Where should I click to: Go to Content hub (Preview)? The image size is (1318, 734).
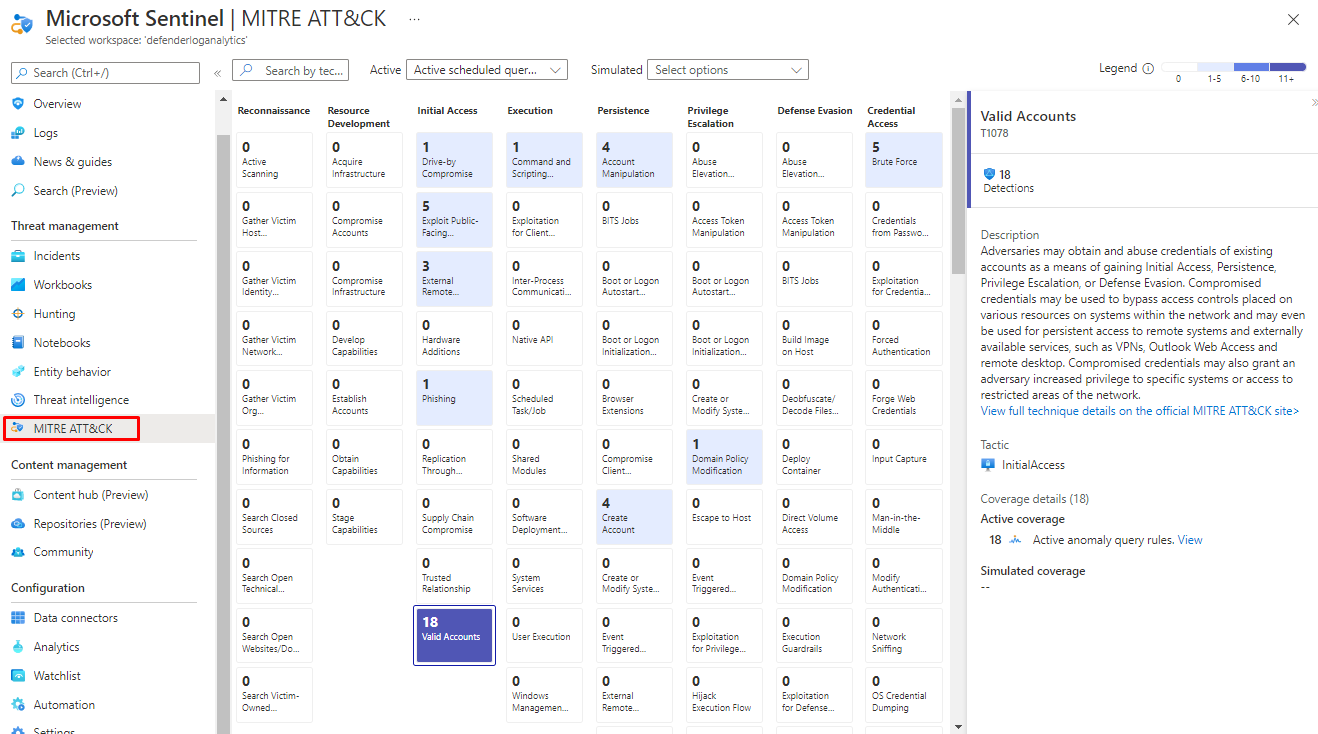(x=90, y=495)
